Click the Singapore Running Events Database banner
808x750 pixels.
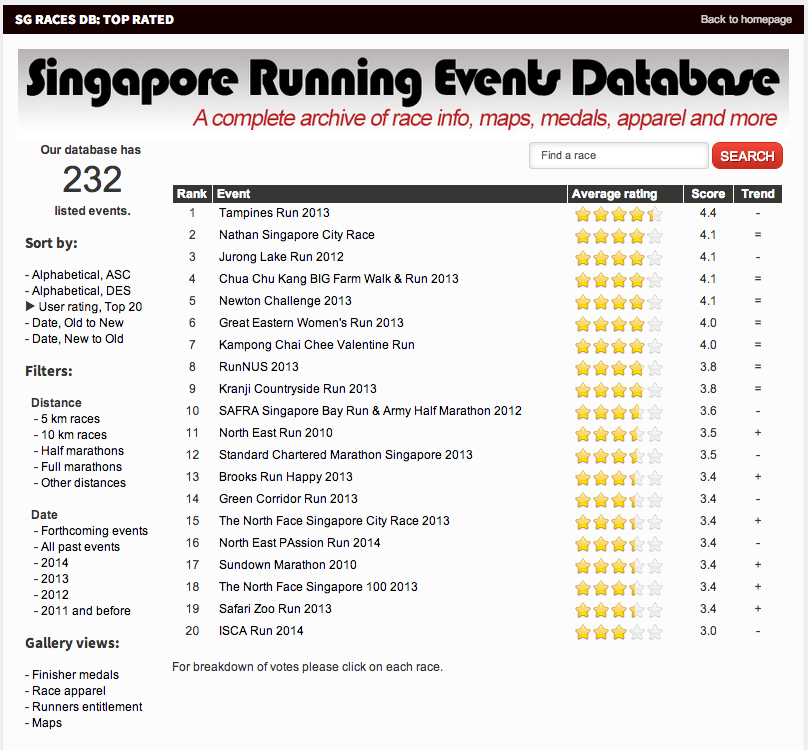[403, 94]
